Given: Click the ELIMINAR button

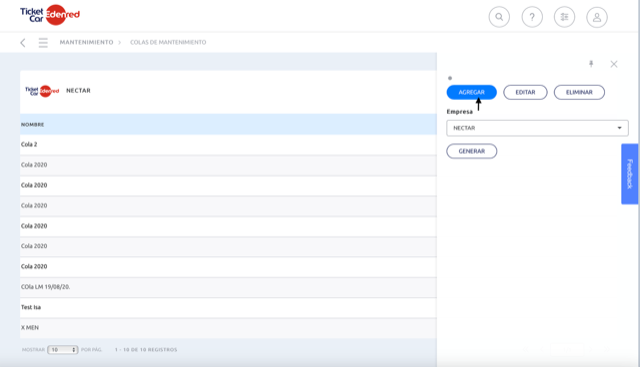Looking at the screenshot, I should [579, 92].
